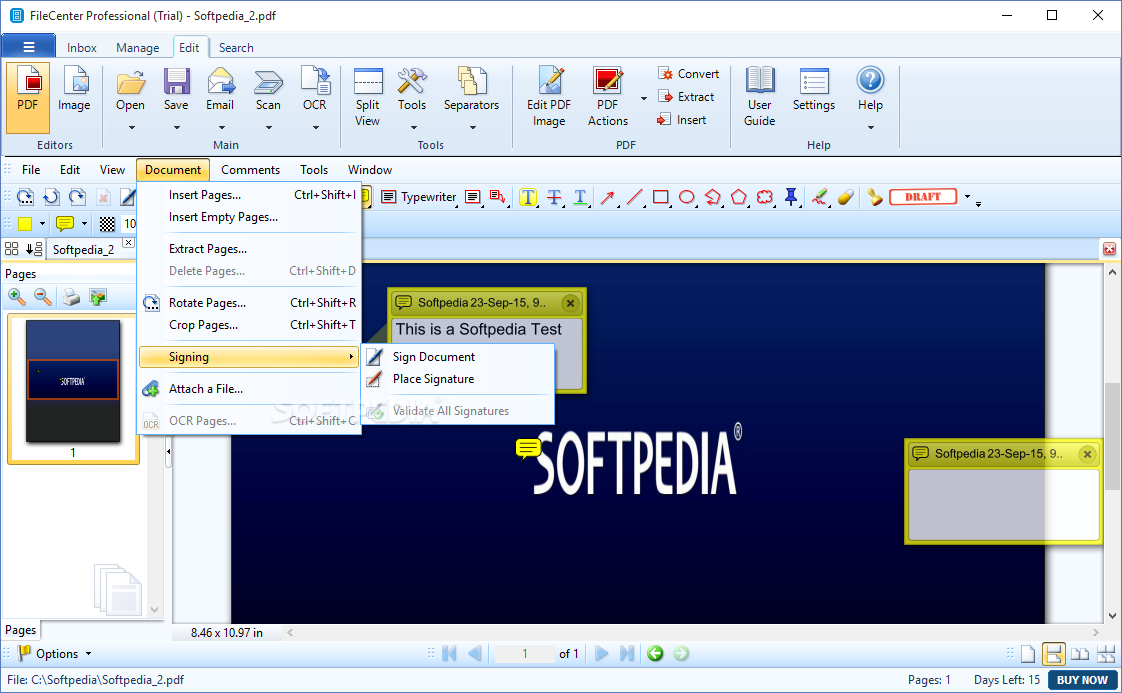
Task: Expand the Save dropdown arrow
Action: (176, 128)
